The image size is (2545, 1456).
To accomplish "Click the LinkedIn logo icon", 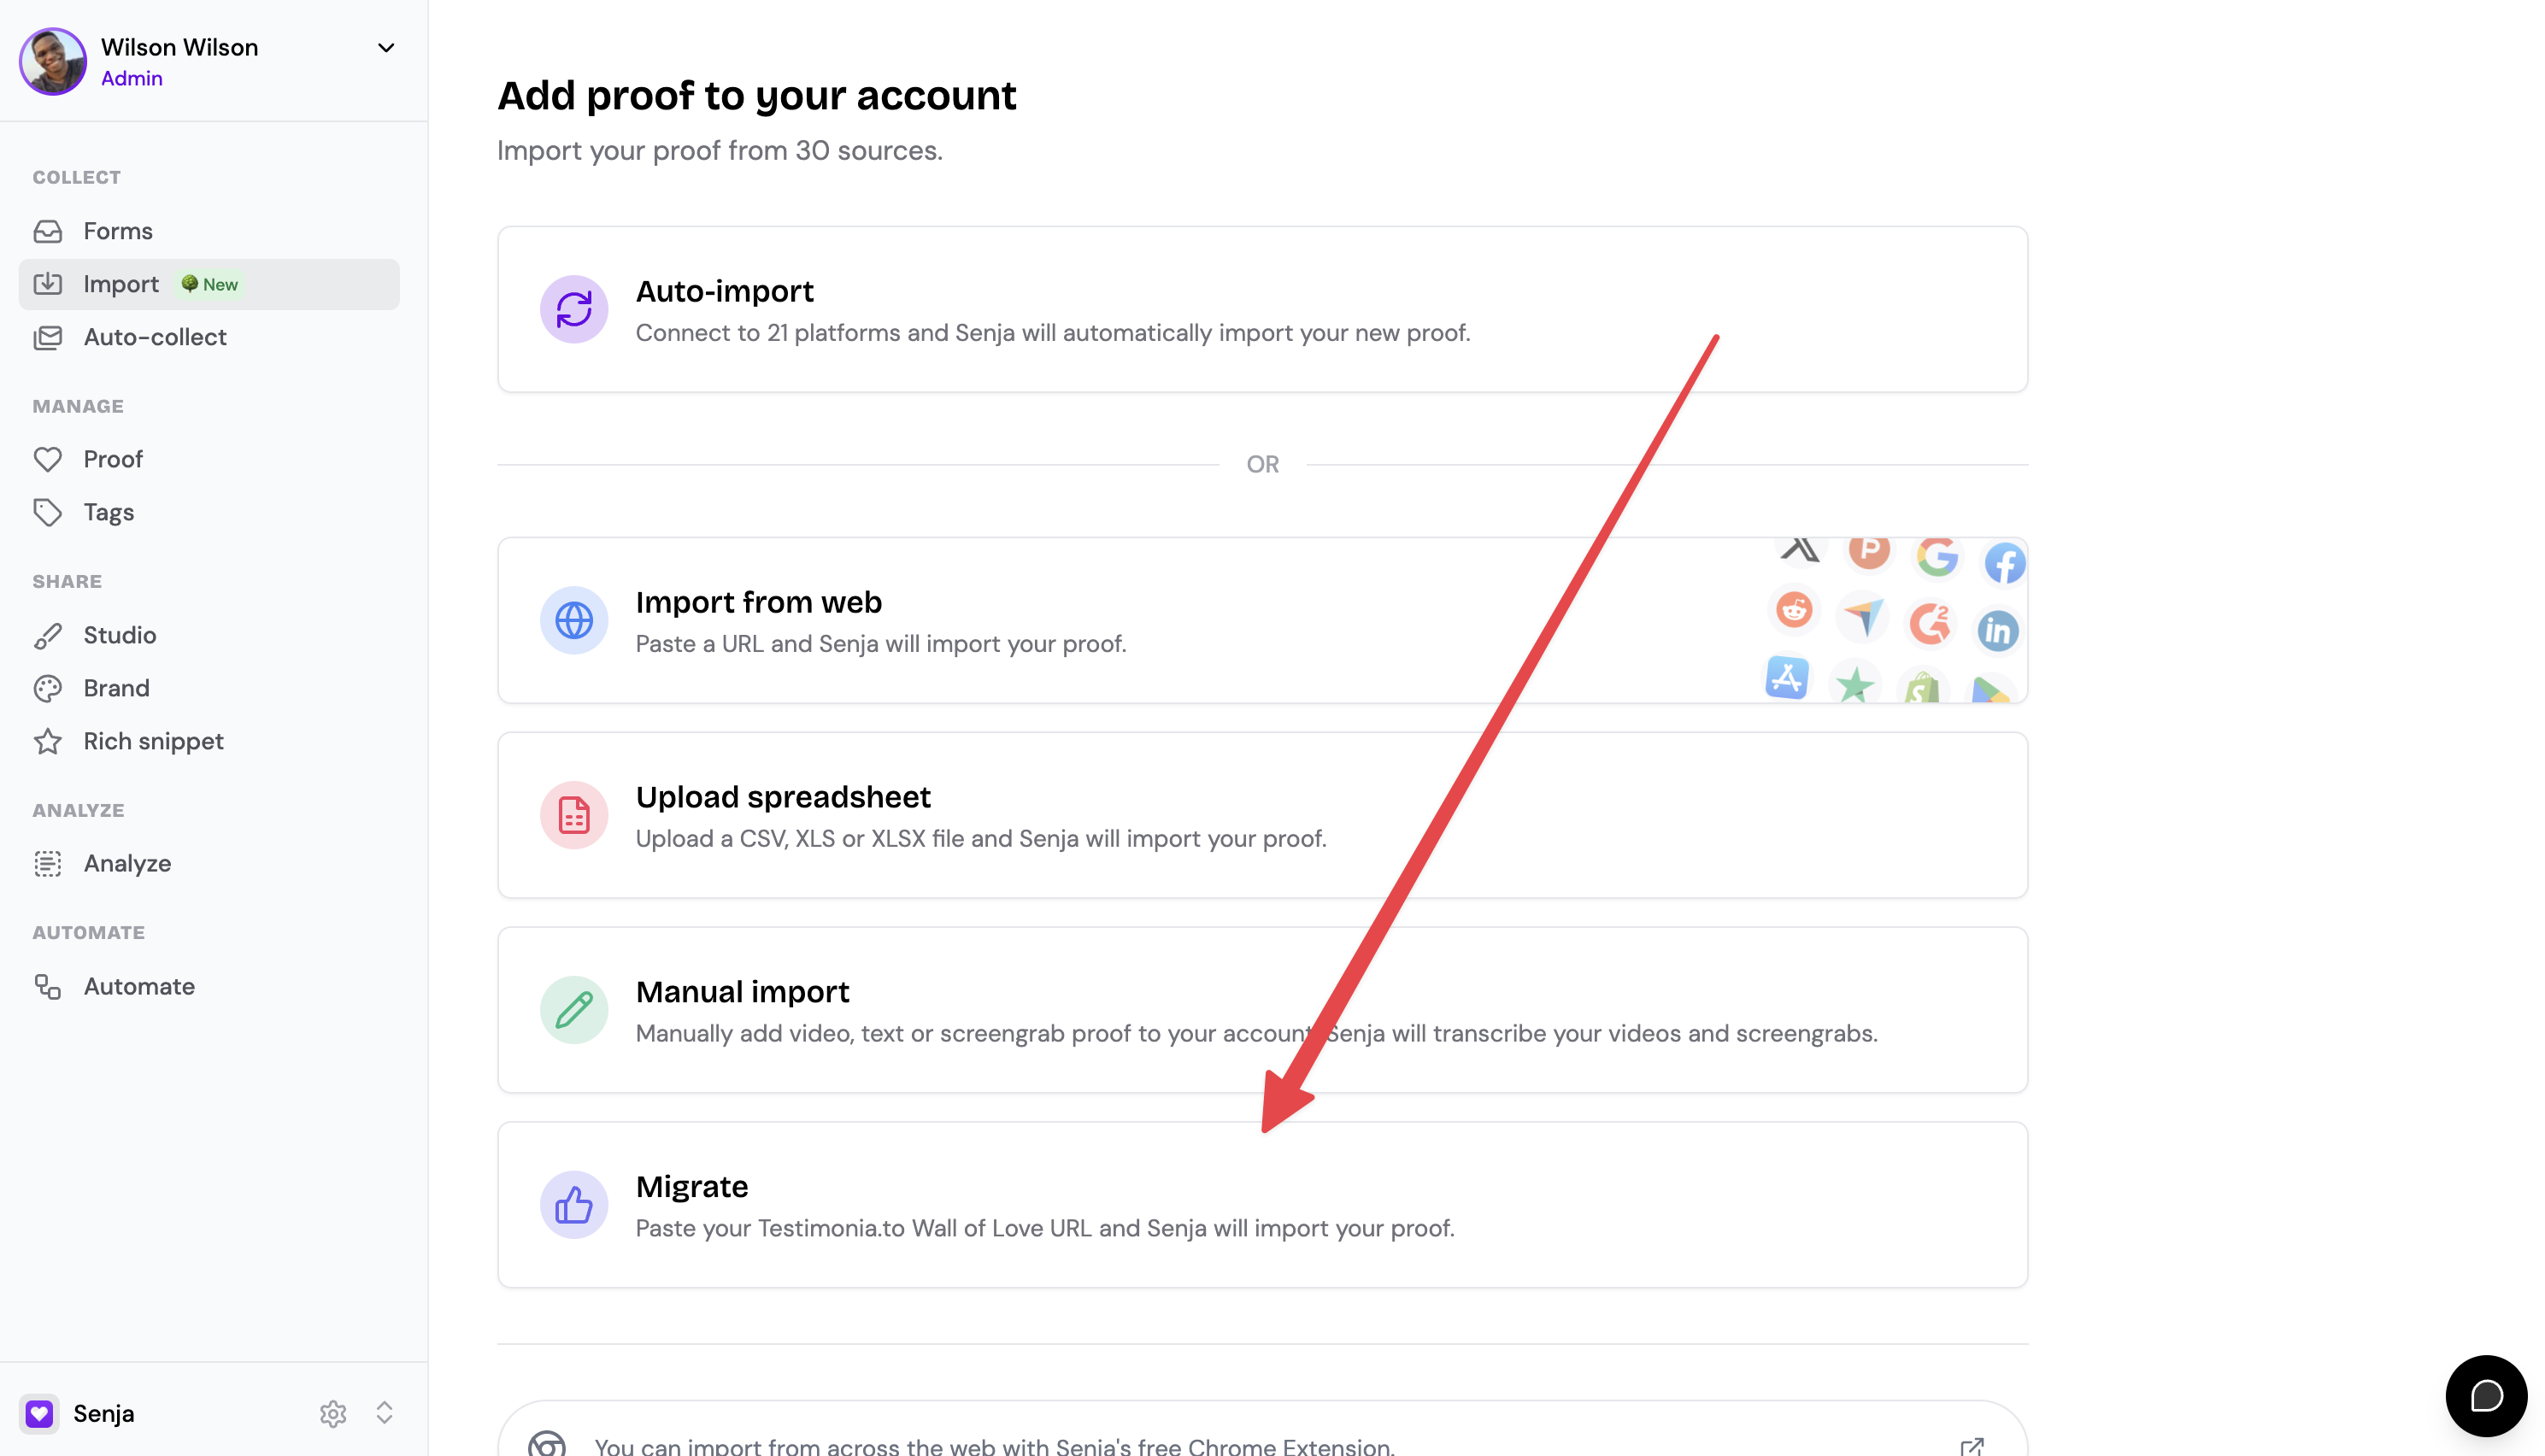I will click(1998, 631).
